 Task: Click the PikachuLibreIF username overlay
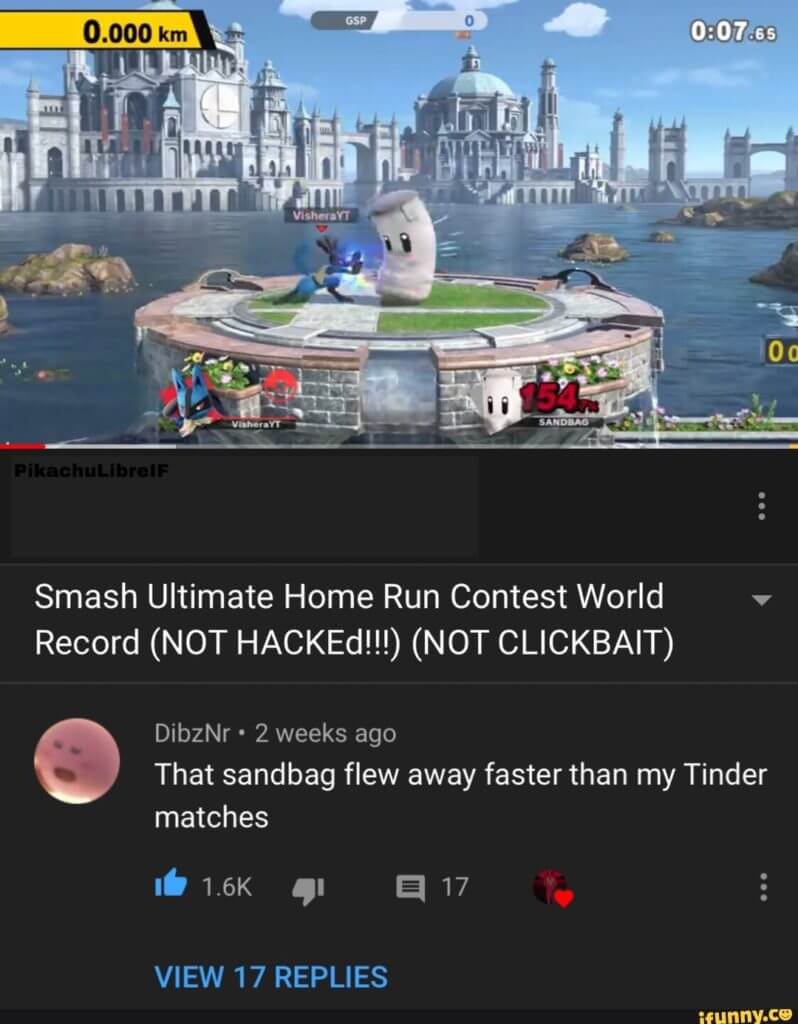click(x=91, y=470)
